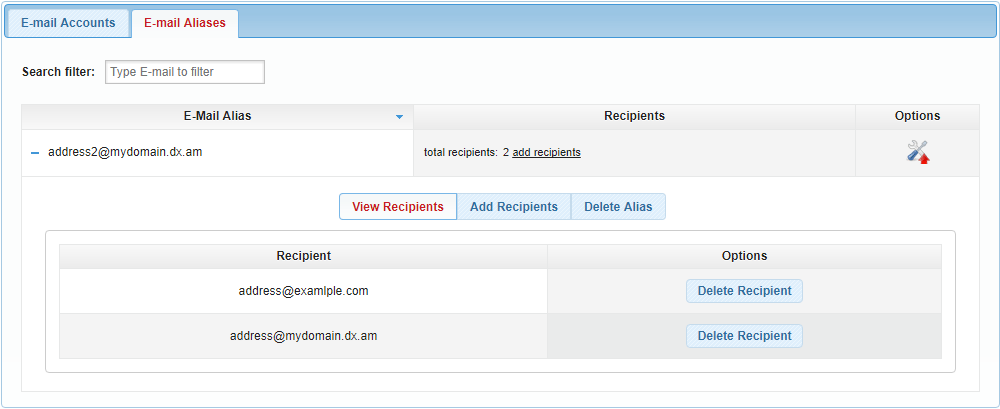Select the address@mydomain.dx.am recipient cell
This screenshot has height=409, width=1000.
pyautogui.click(x=304, y=336)
